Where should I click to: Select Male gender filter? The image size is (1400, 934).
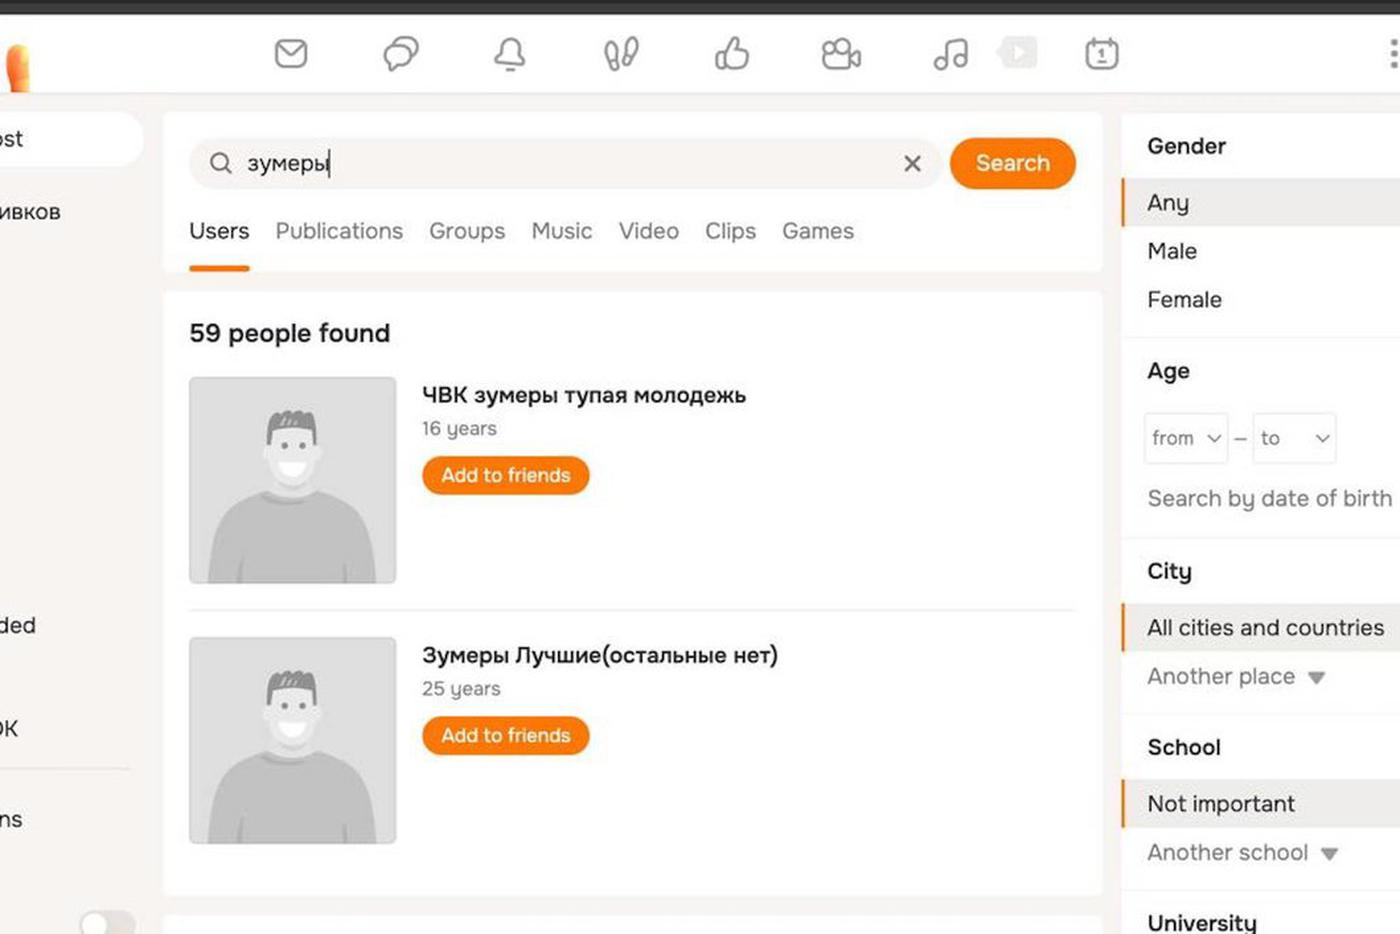[1171, 251]
